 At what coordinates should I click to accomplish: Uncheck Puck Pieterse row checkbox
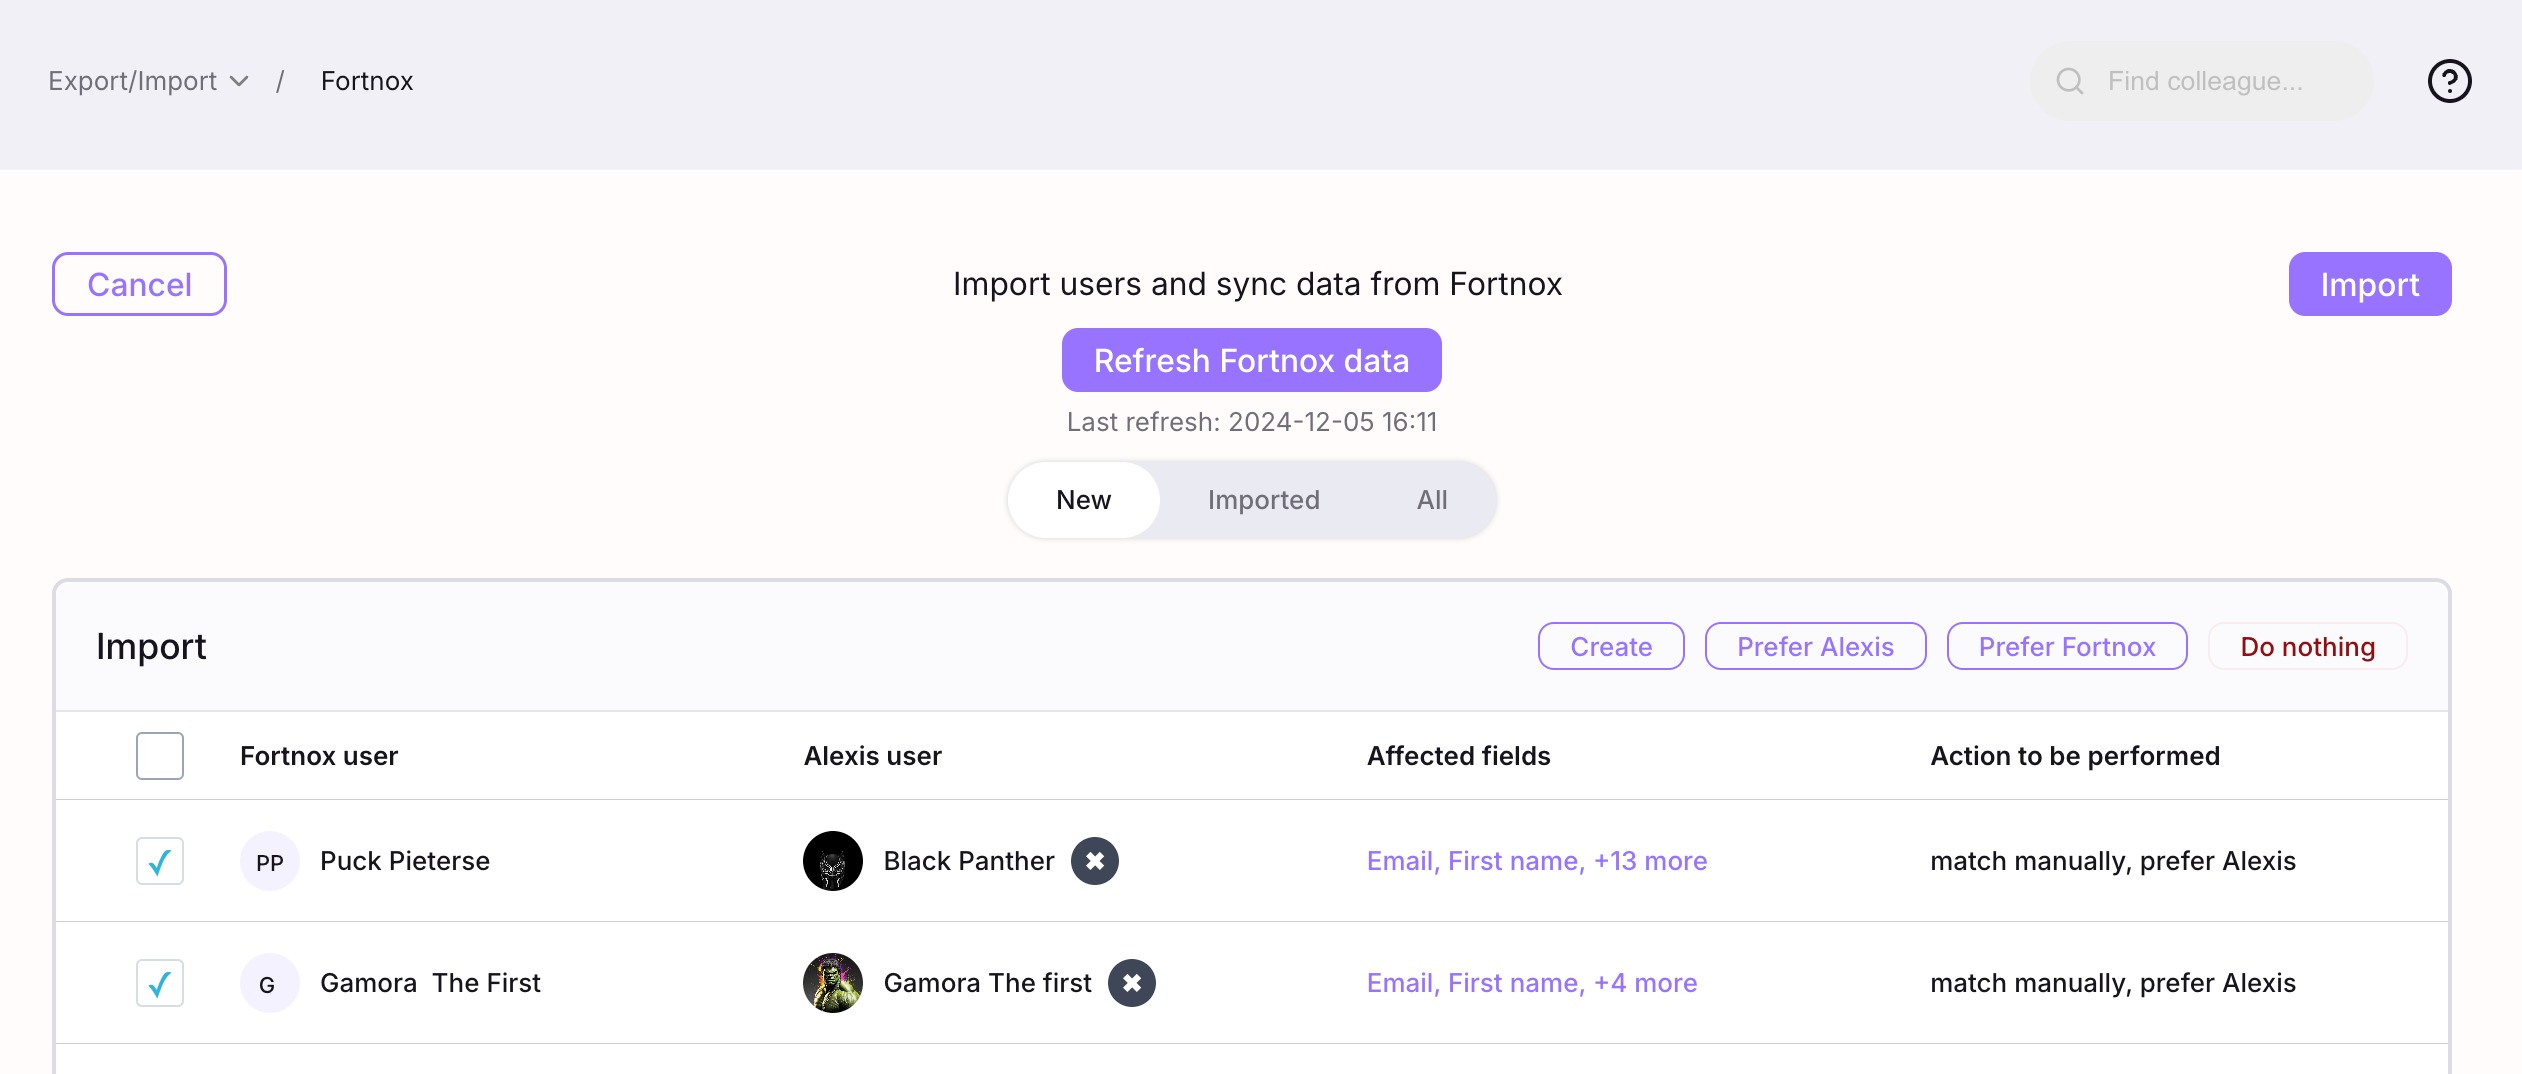tap(160, 861)
